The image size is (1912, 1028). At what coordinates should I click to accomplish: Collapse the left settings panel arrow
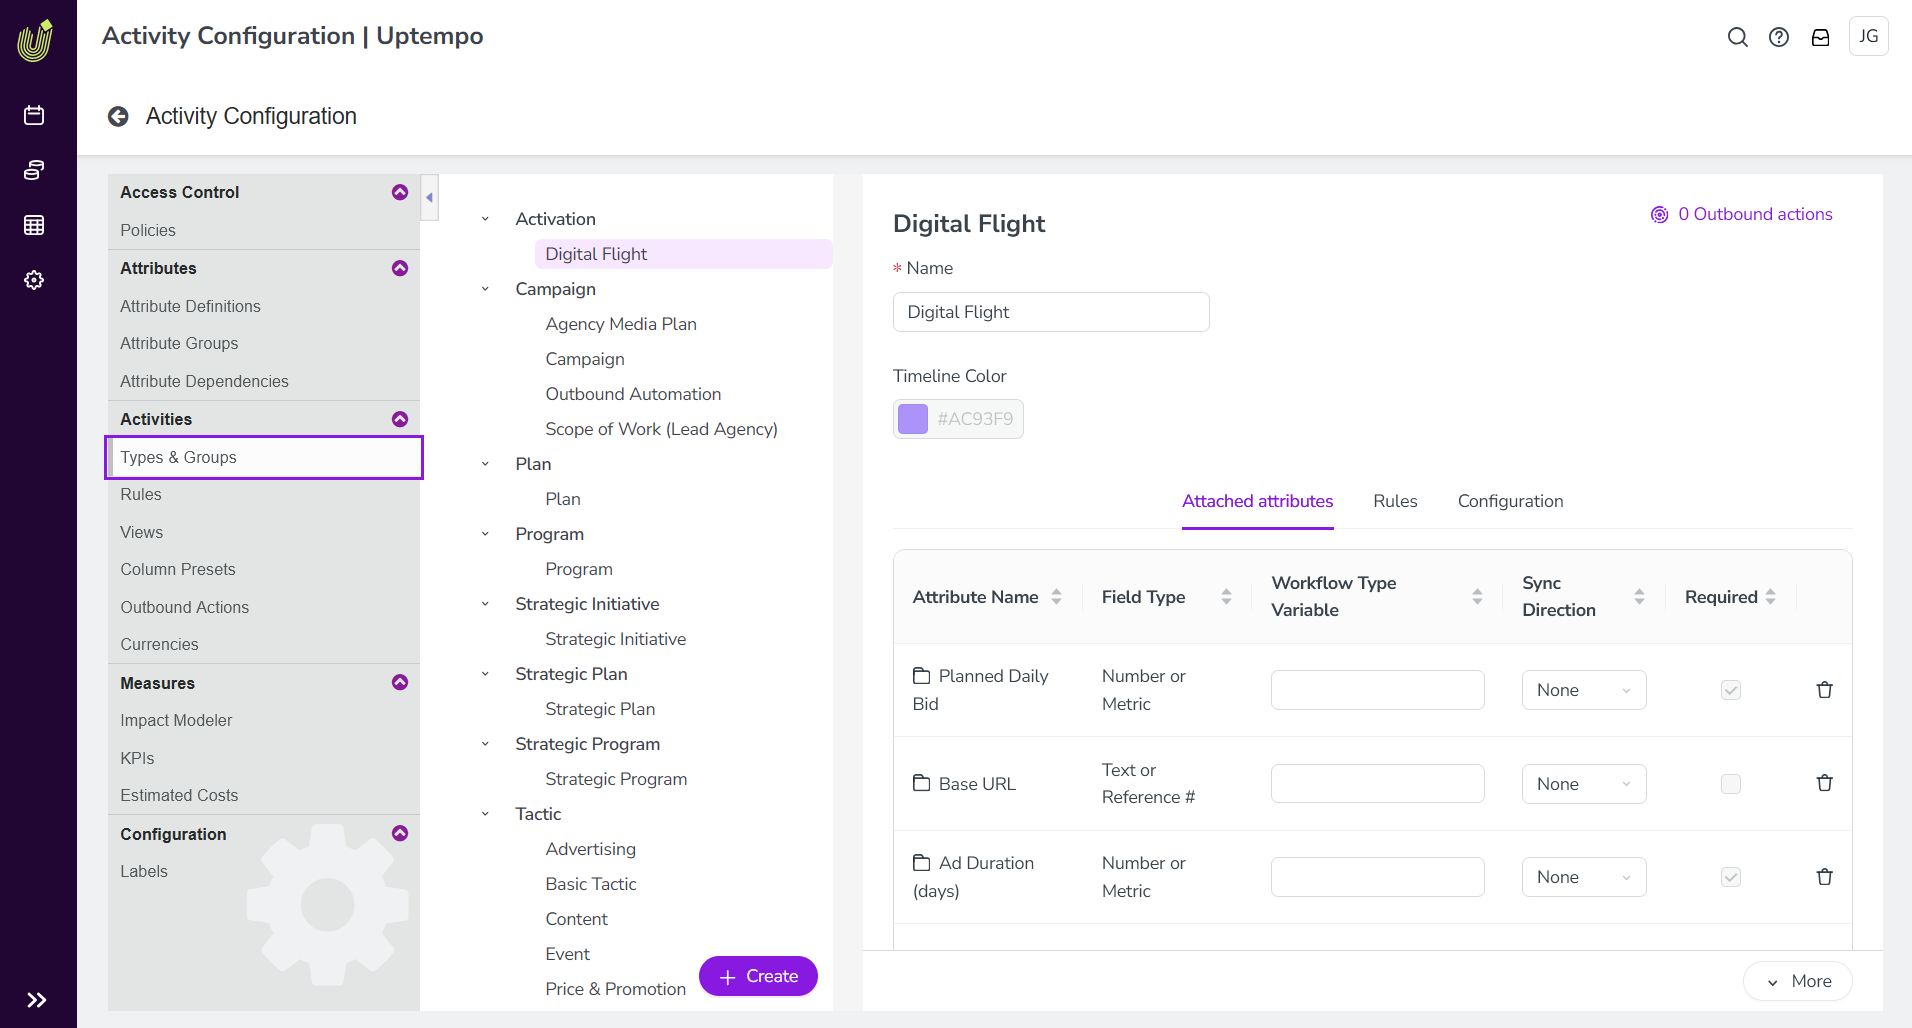pyautogui.click(x=429, y=198)
